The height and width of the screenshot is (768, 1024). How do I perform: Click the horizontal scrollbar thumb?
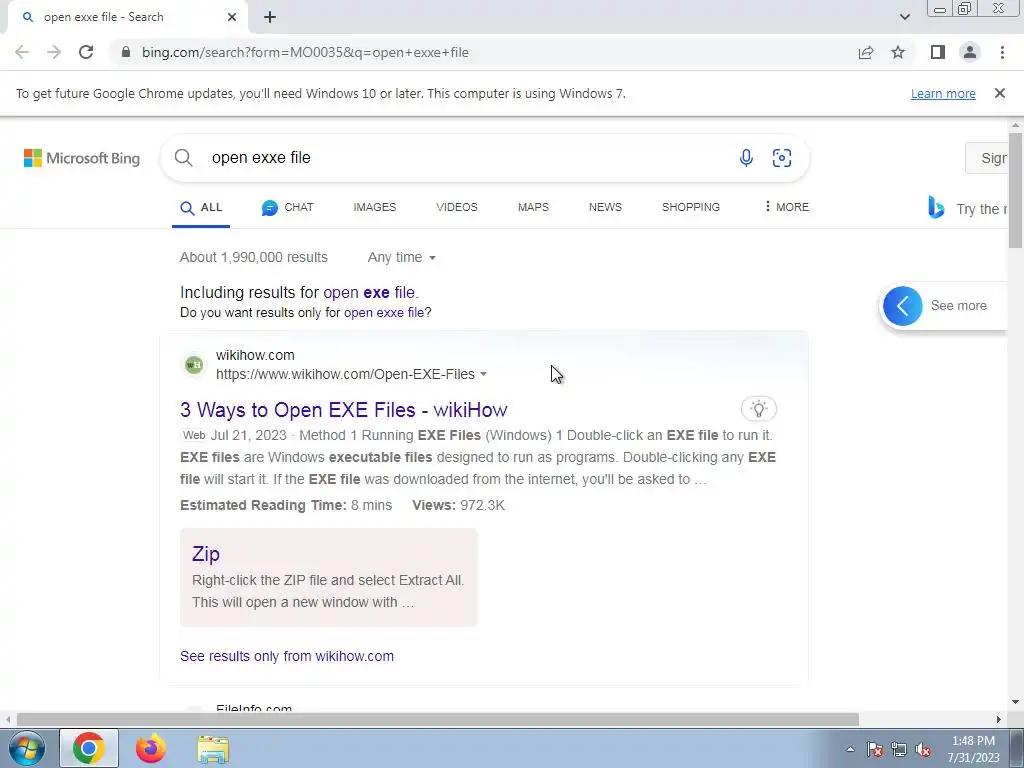(x=438, y=720)
